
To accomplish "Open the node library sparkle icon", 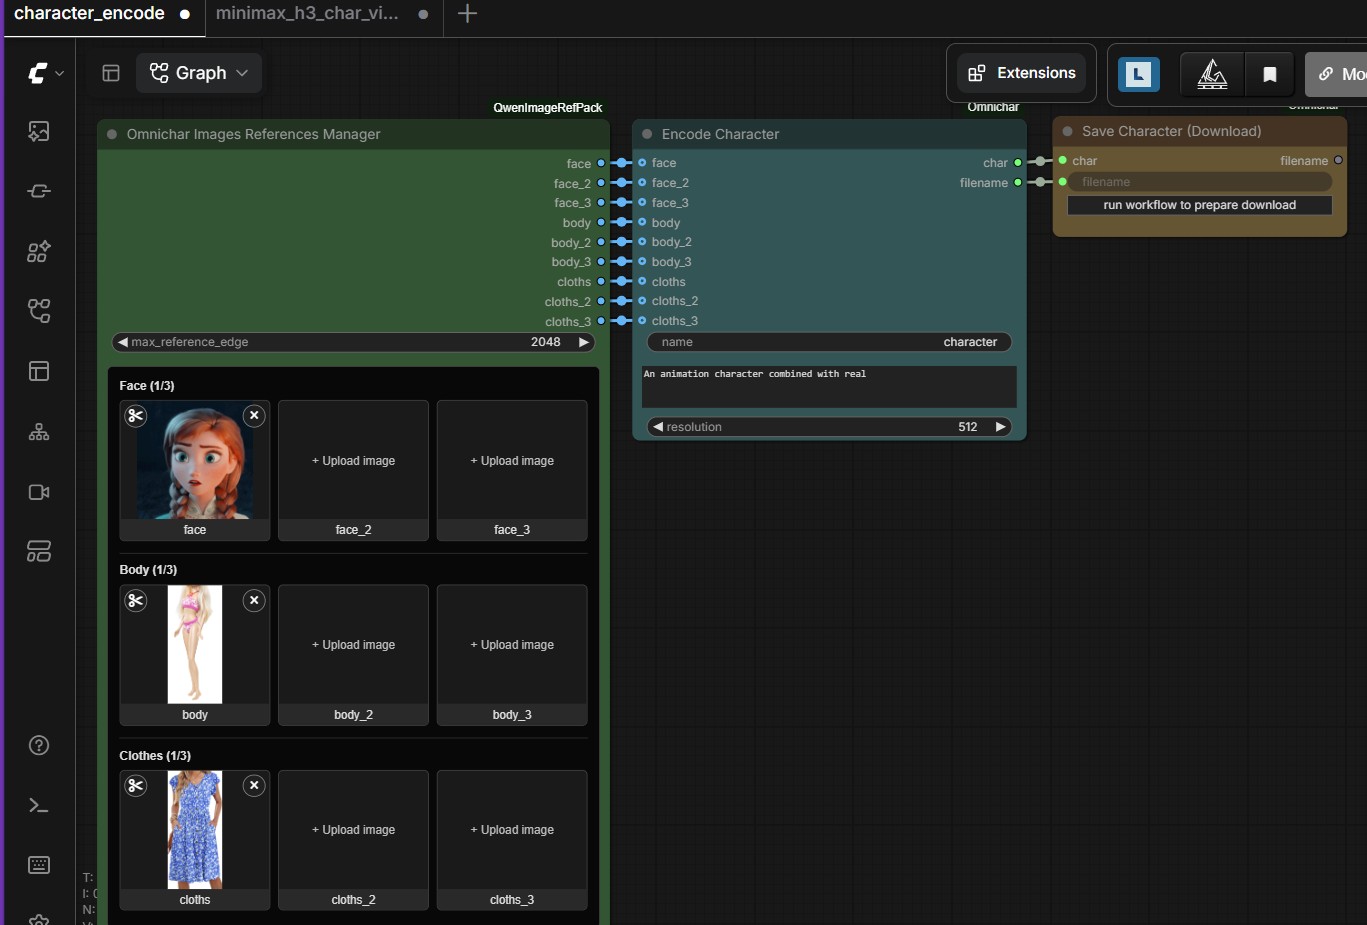I will coord(39,251).
